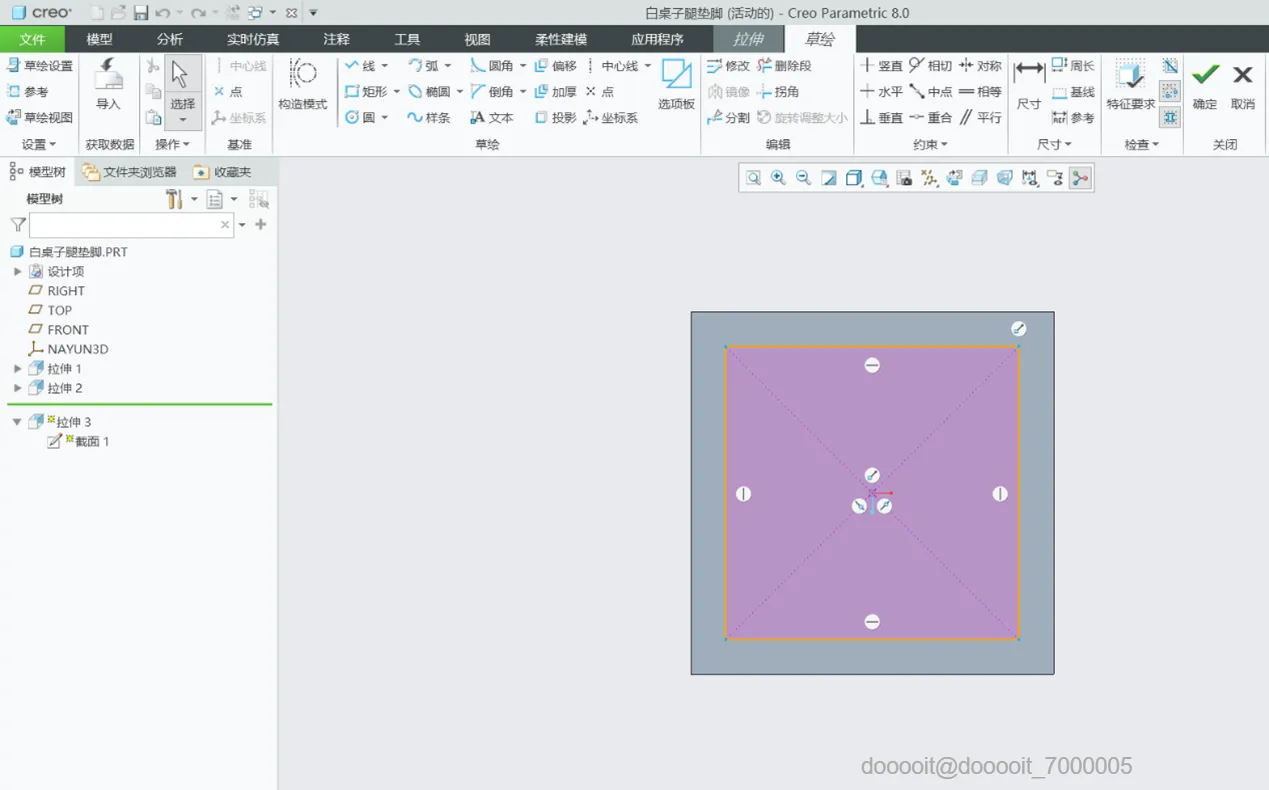
Task: Switch to the 模型 ribbon tab
Action: point(99,39)
